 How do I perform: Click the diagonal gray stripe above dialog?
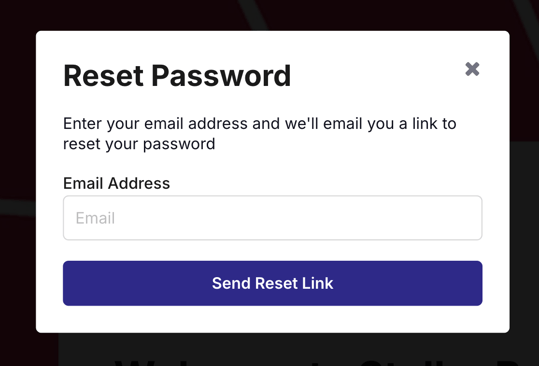pyautogui.click(x=253, y=14)
